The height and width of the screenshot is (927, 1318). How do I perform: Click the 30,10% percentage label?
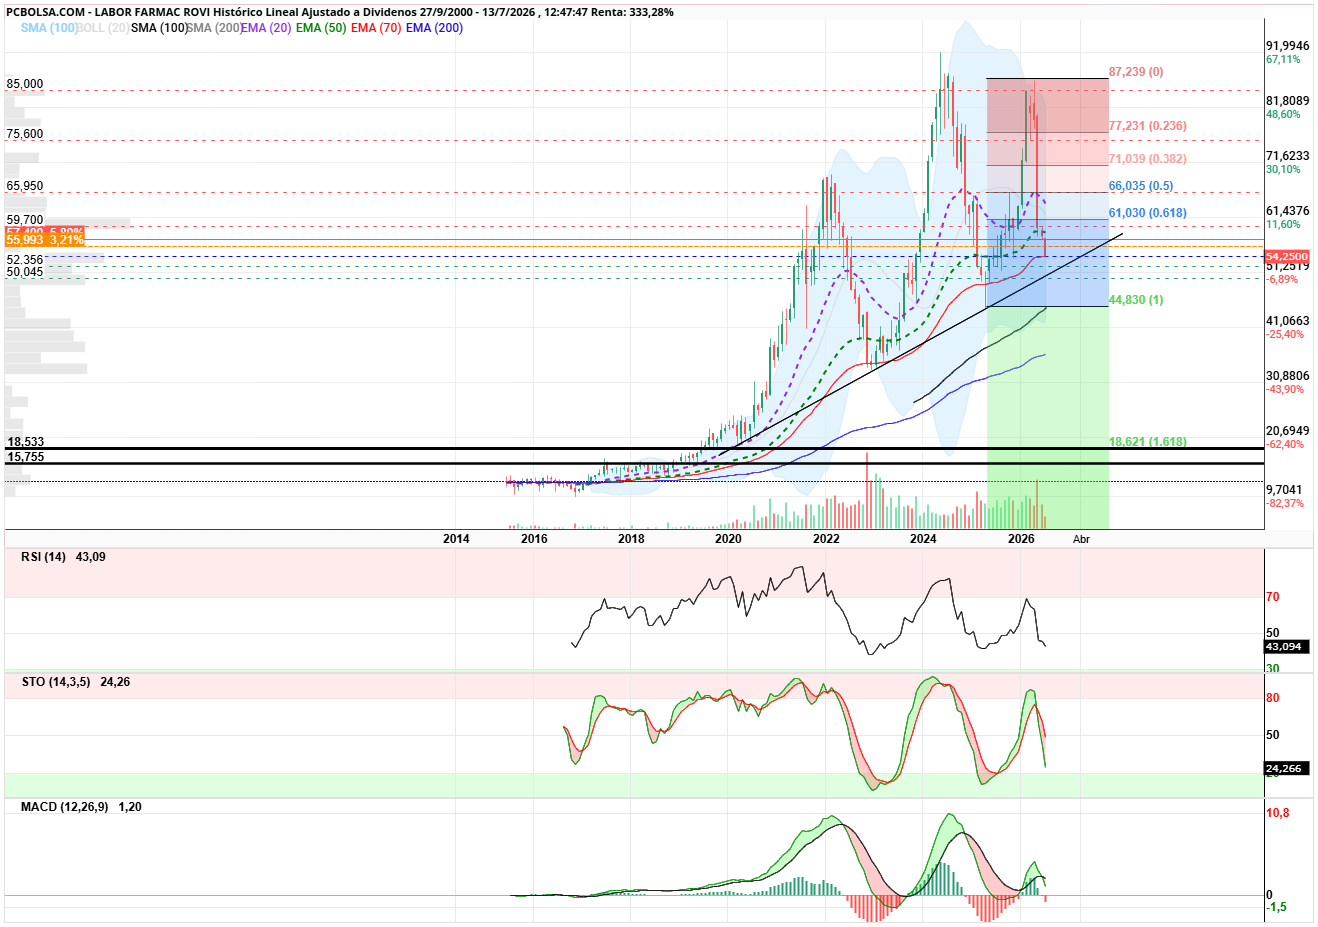point(1284,169)
